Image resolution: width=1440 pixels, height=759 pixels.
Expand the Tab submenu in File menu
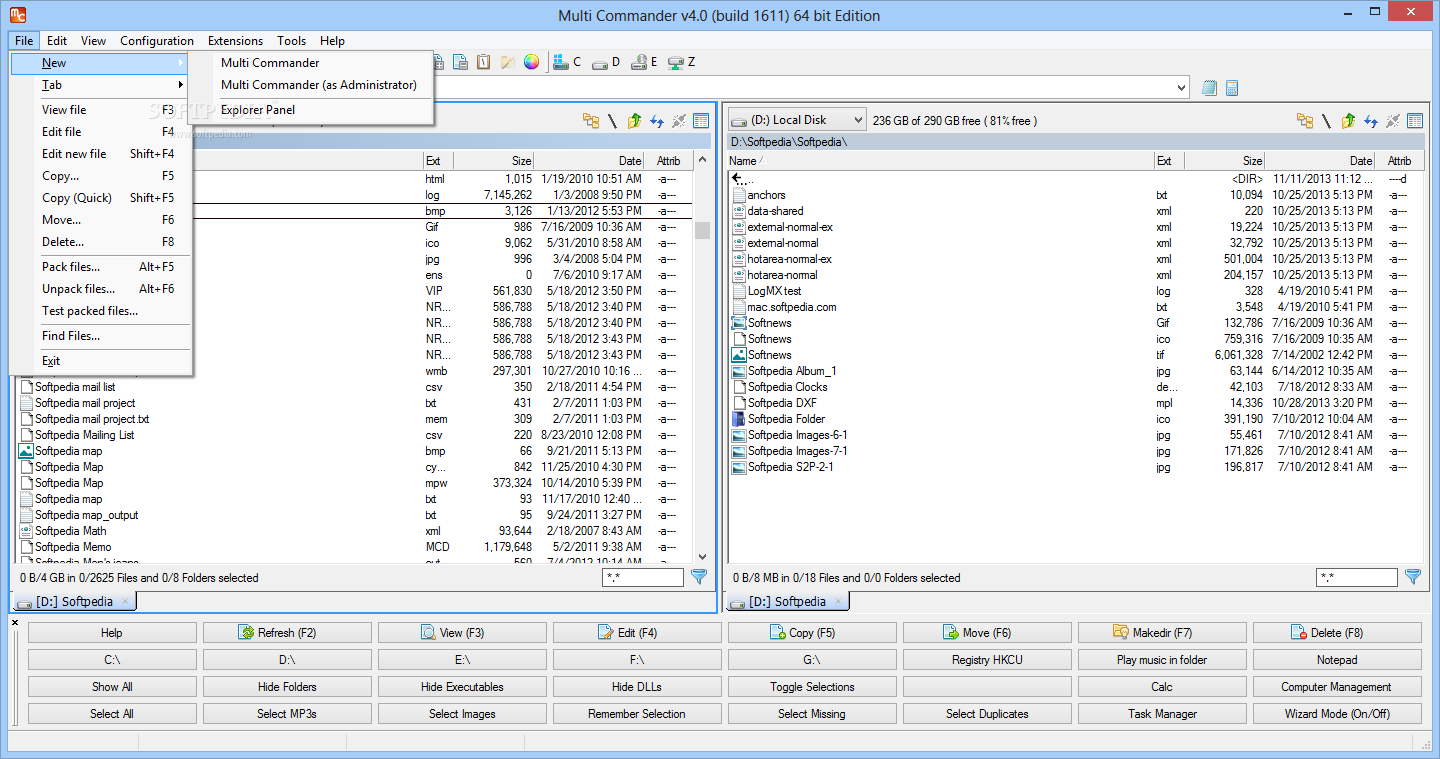point(101,85)
